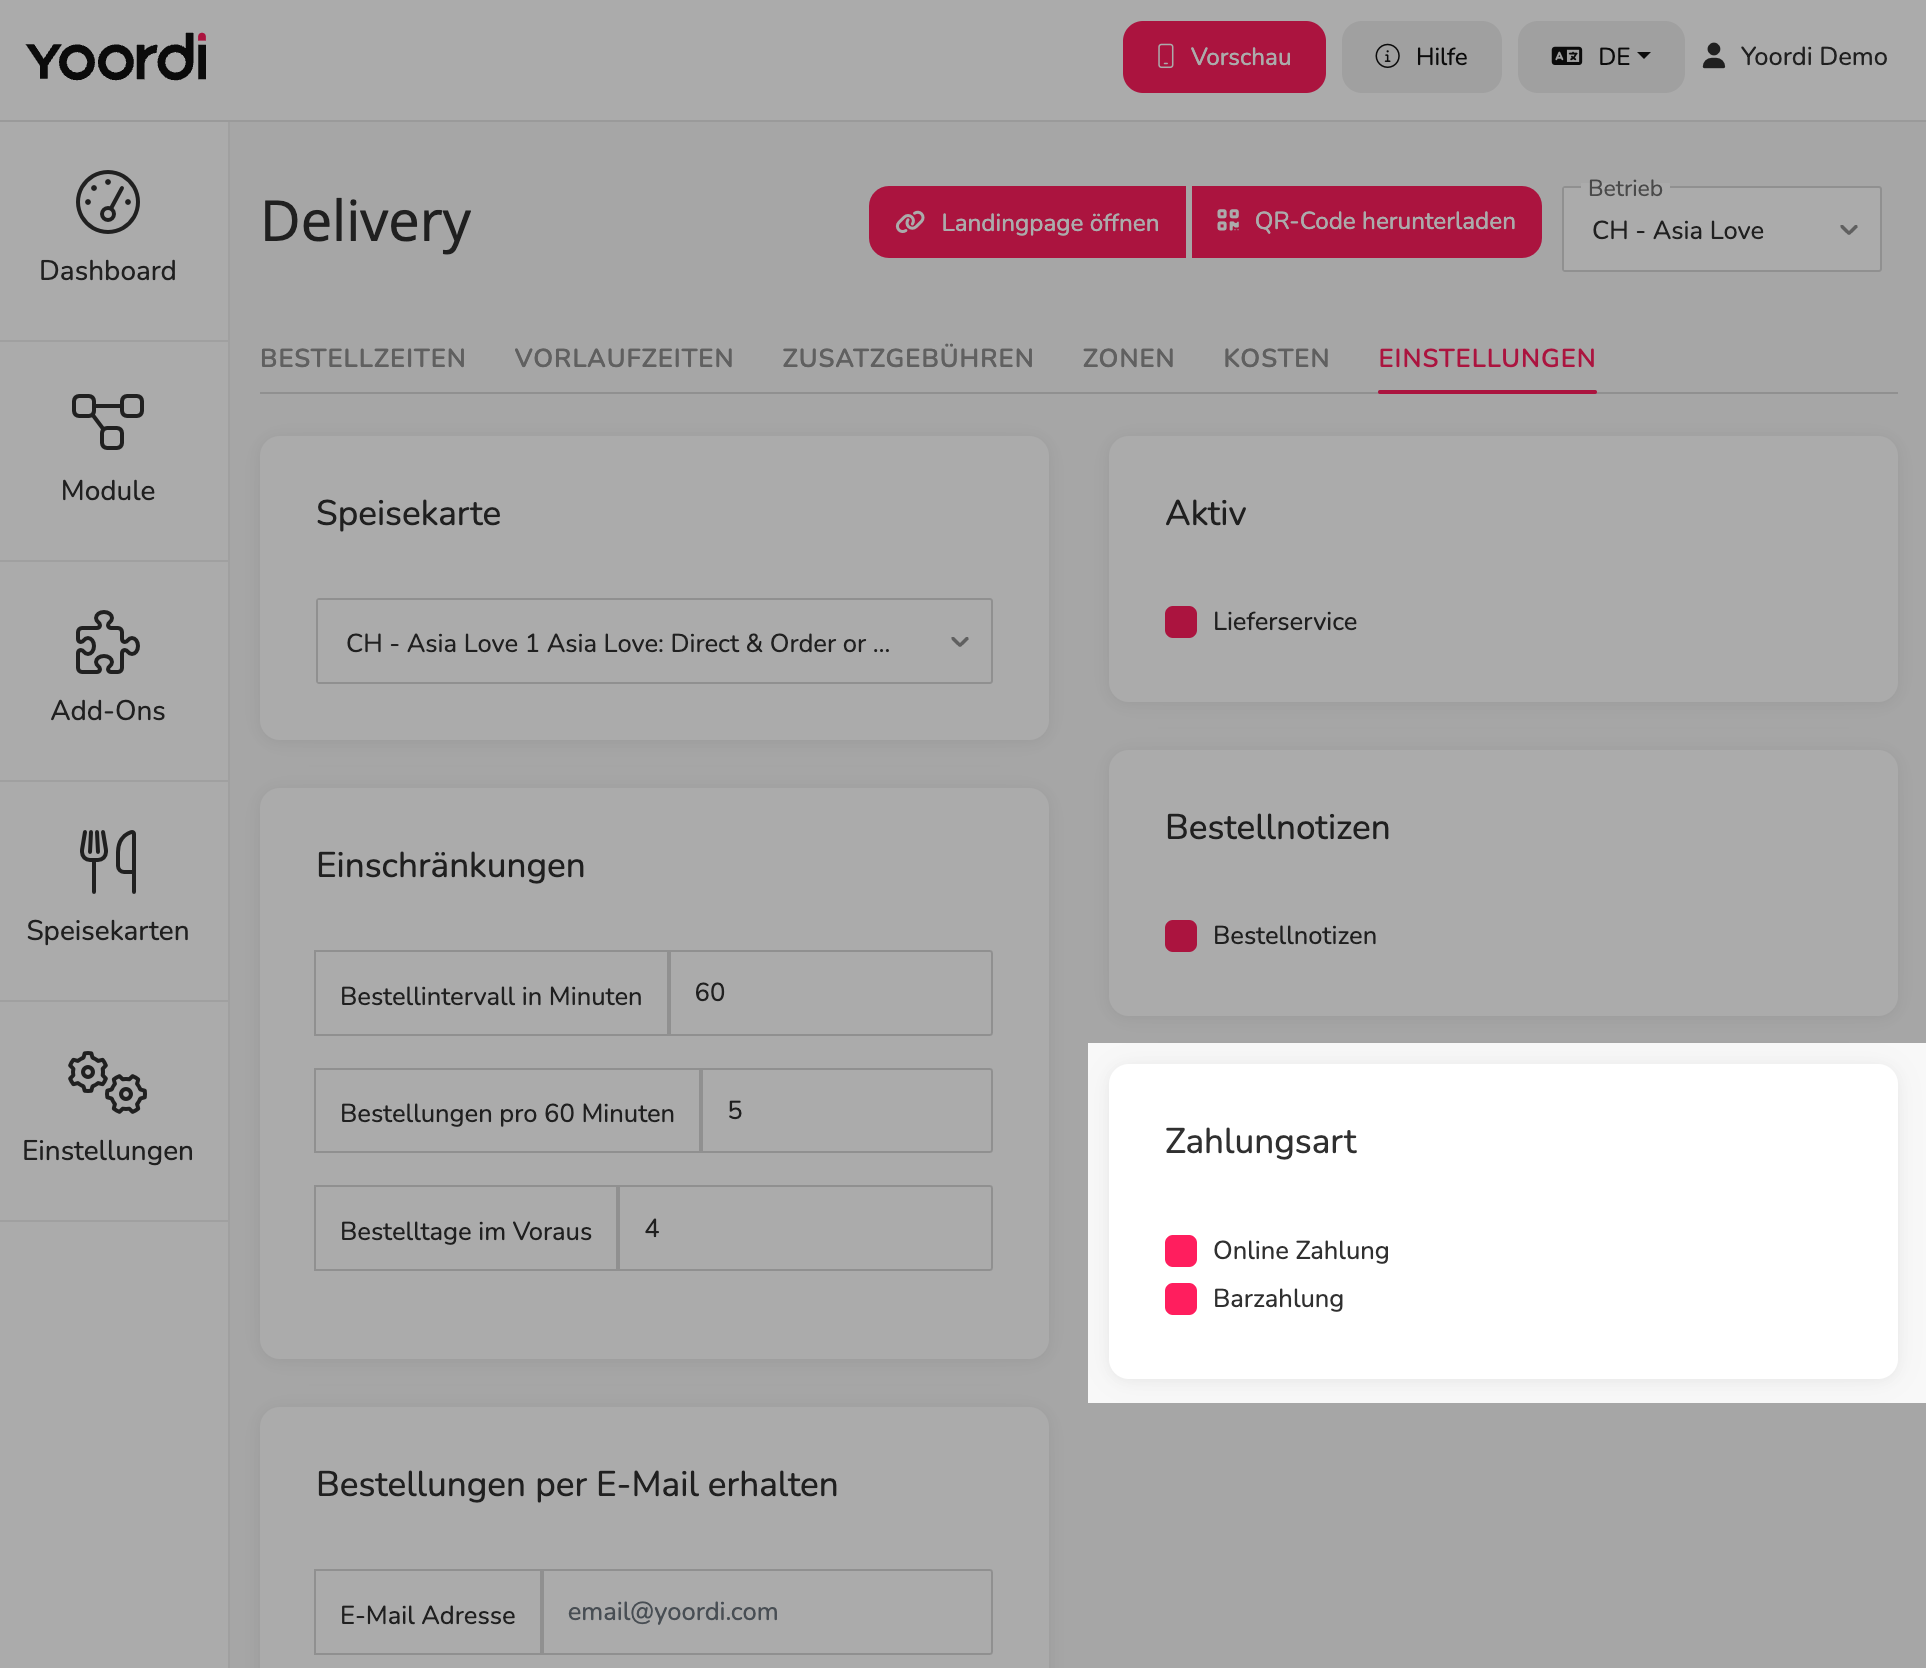This screenshot has width=1926, height=1668.
Task: Click the Betrieb dropdown chevron arrow
Action: tap(1849, 230)
